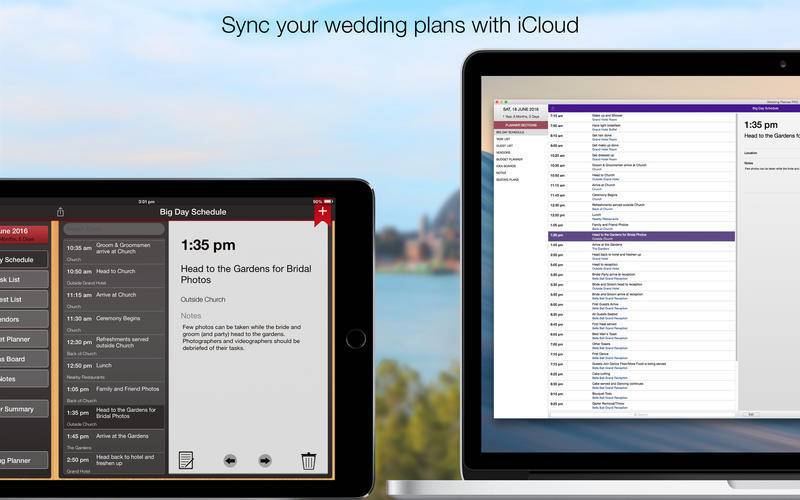
Task: Open Task List in iPad sidebar
Action: [24, 280]
